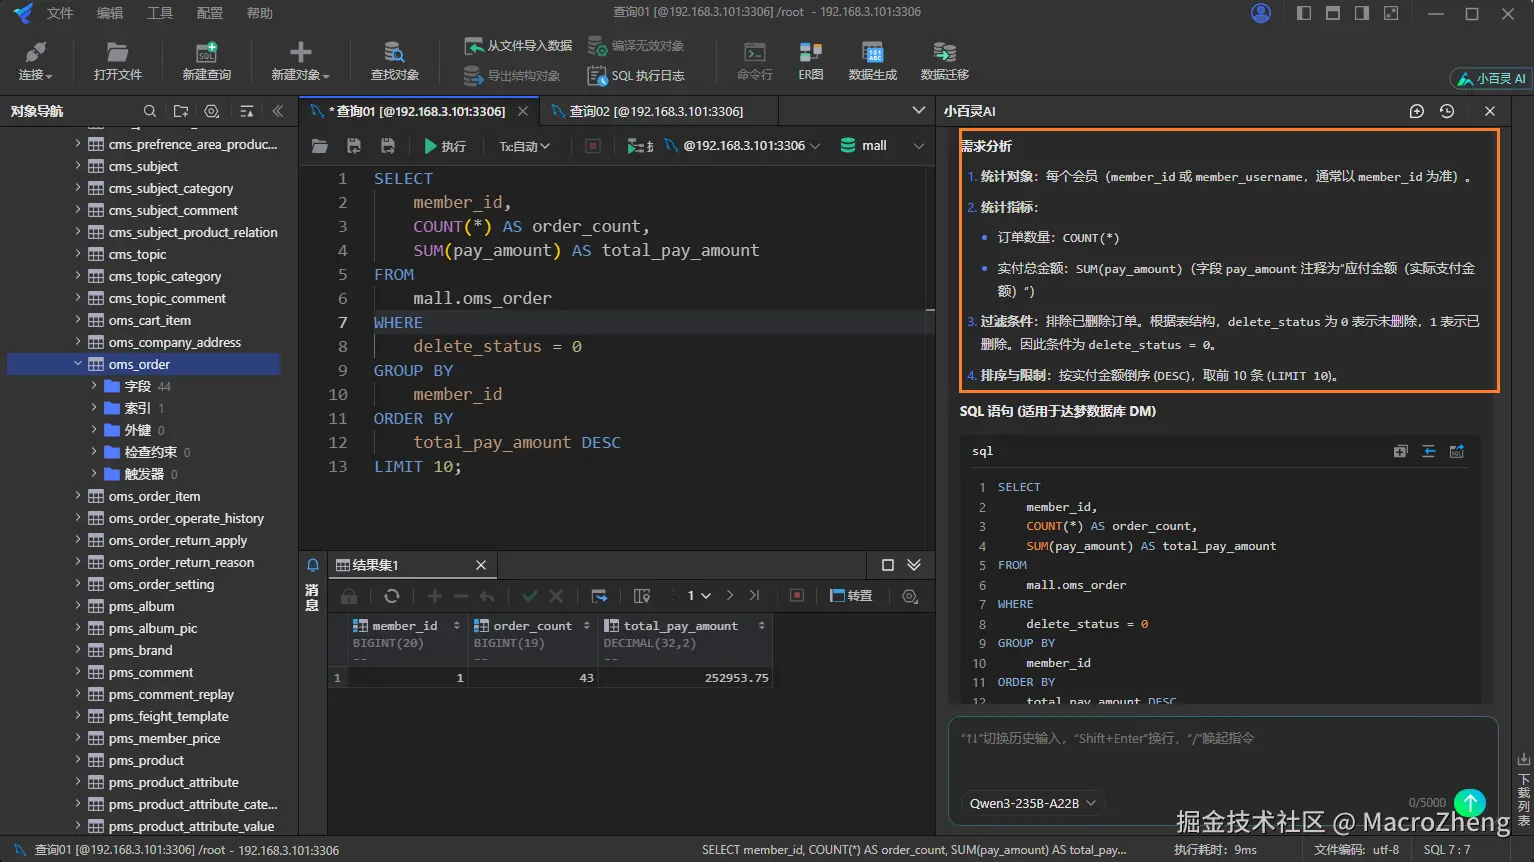Close the 结果集1 tab
This screenshot has width=1534, height=862.
(481, 565)
